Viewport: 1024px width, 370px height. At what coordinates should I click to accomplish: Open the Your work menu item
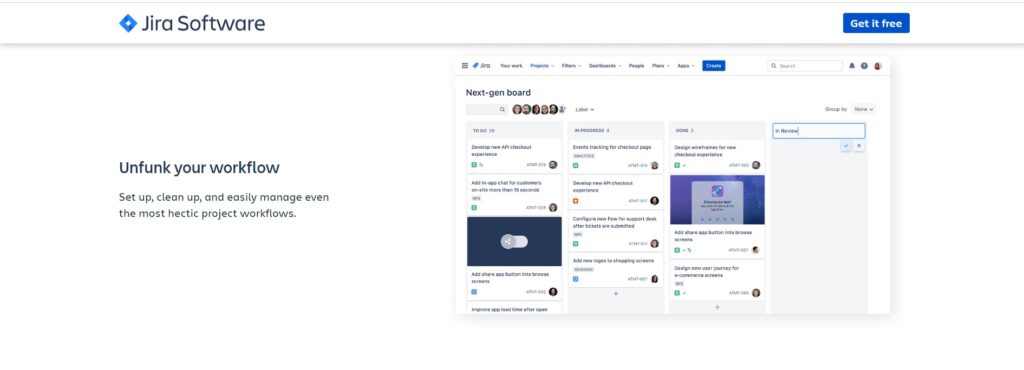pyautogui.click(x=511, y=66)
